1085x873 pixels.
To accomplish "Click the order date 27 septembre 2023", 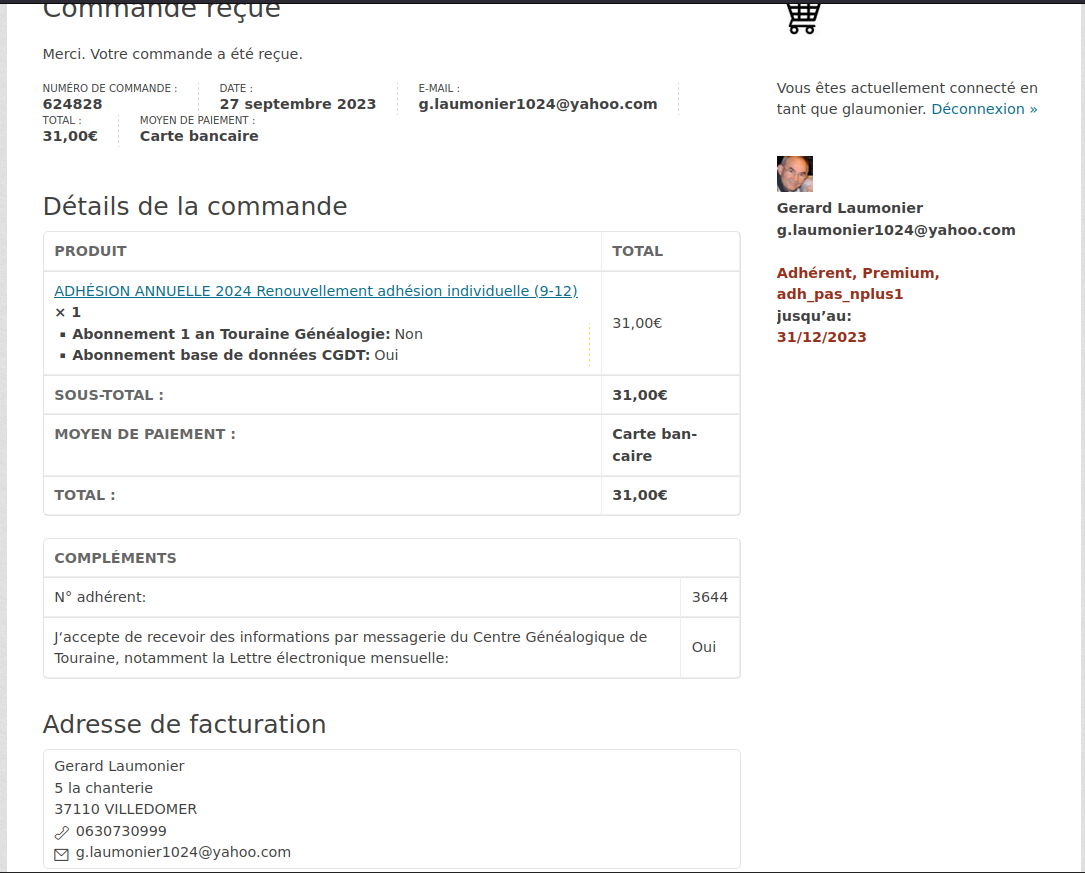I will [x=298, y=104].
